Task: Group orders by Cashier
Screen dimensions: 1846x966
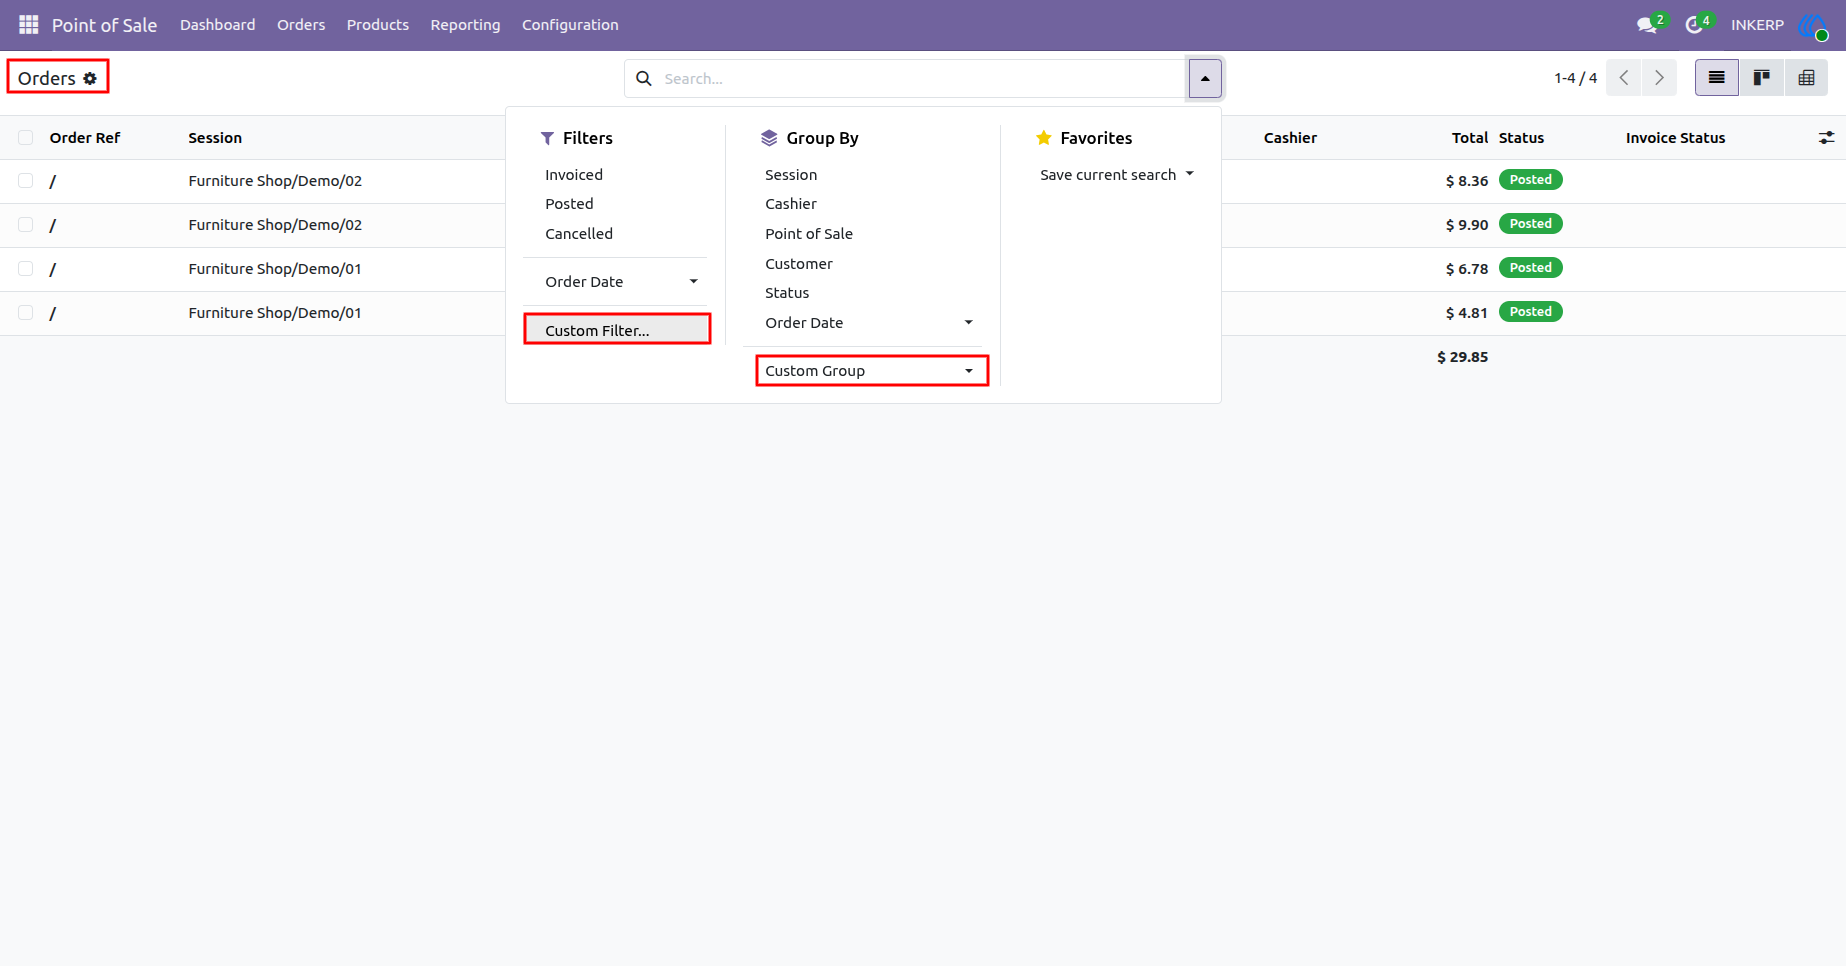Action: 791,204
